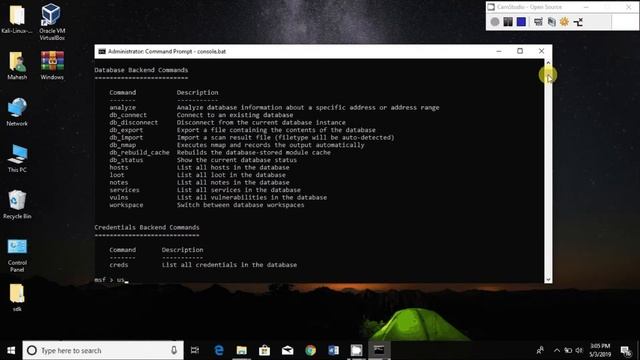The width and height of the screenshot is (640, 360).
Task: Click the console scrollbar up arrow
Action: 548,63
